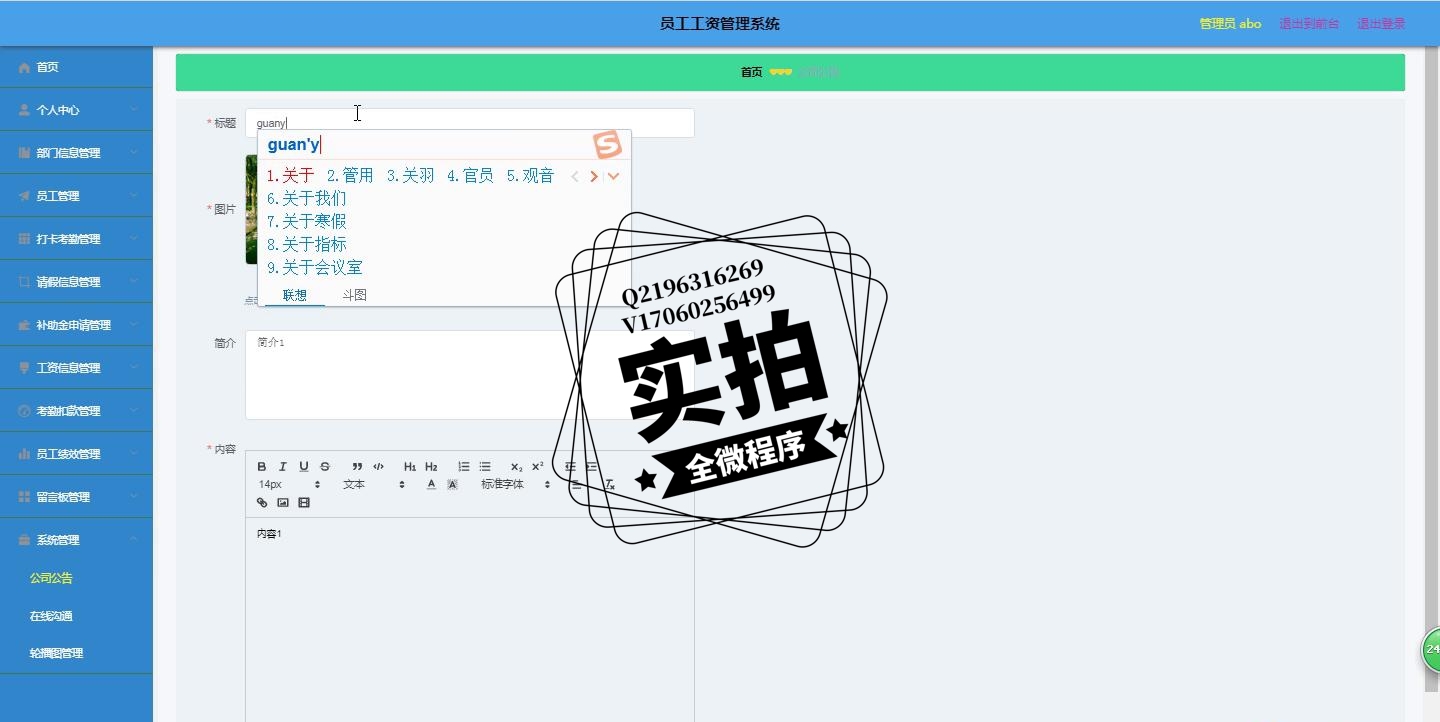This screenshot has height=722, width=1440.
Task: Decrease the paragraph indent
Action: click(570, 467)
